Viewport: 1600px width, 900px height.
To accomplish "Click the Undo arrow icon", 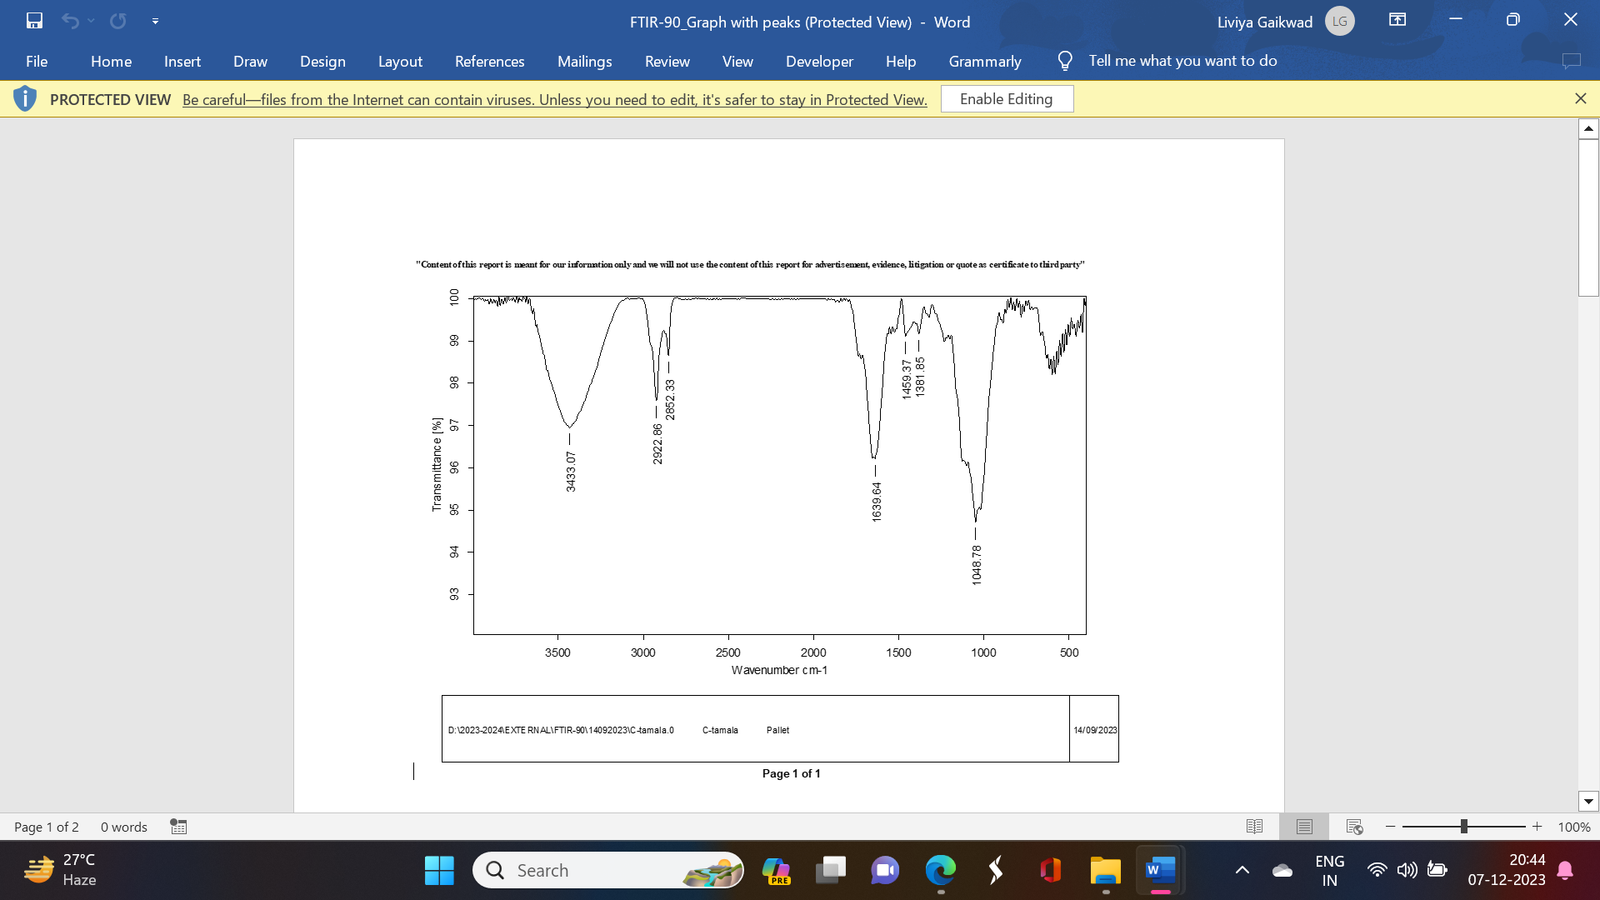I will pyautogui.click(x=70, y=21).
